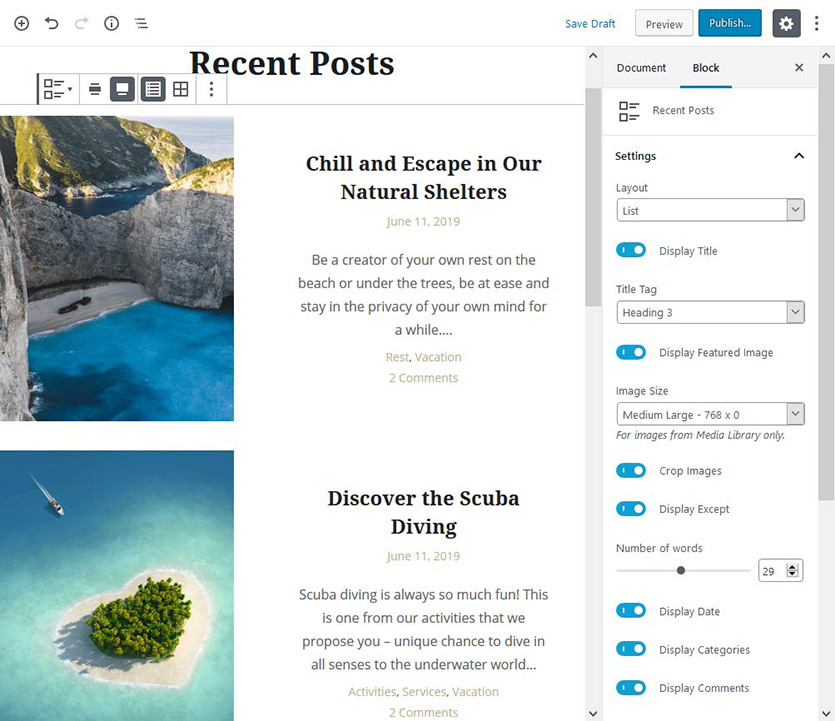Screen dimensions: 835x721
Task: Toggle the Crop Images switch
Action: [x=631, y=470]
